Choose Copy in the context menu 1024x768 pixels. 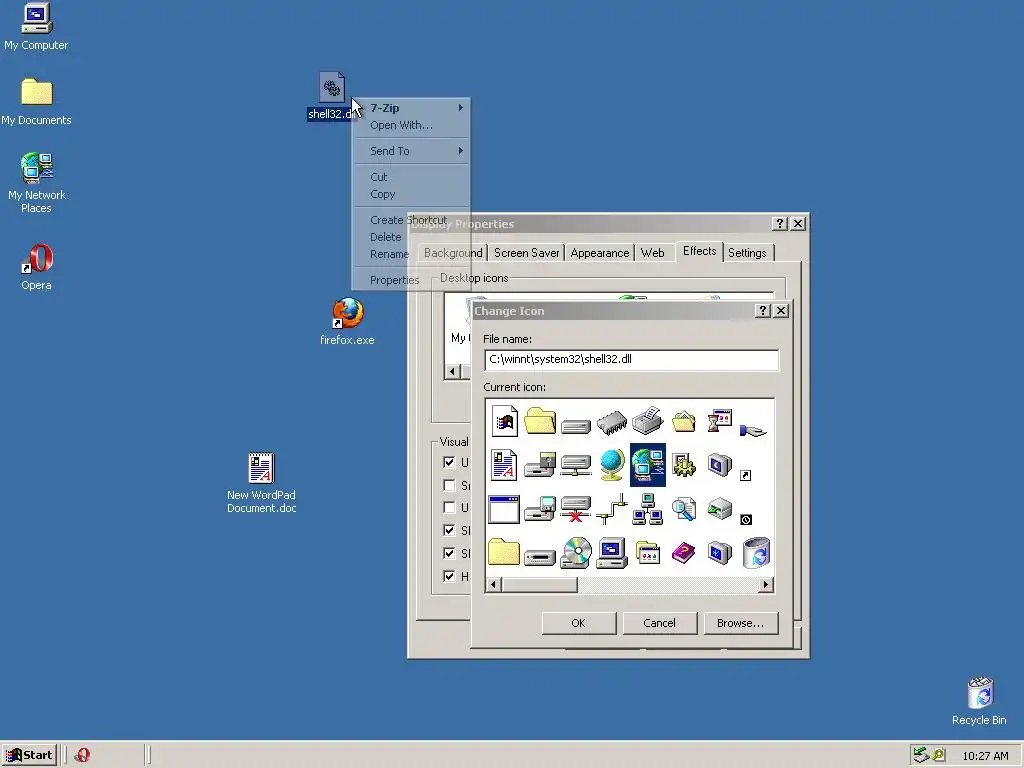(x=411, y=194)
